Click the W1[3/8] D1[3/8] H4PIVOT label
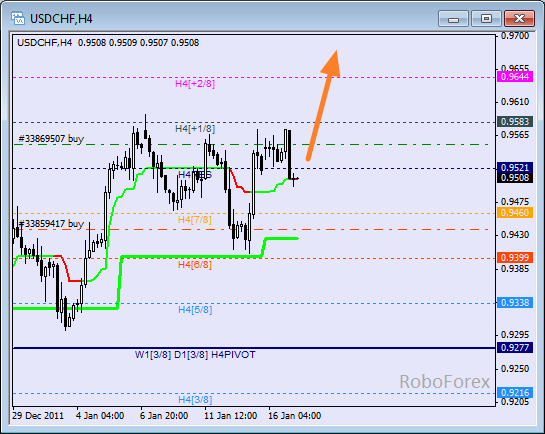This screenshot has height=434, width=545. (x=195, y=355)
